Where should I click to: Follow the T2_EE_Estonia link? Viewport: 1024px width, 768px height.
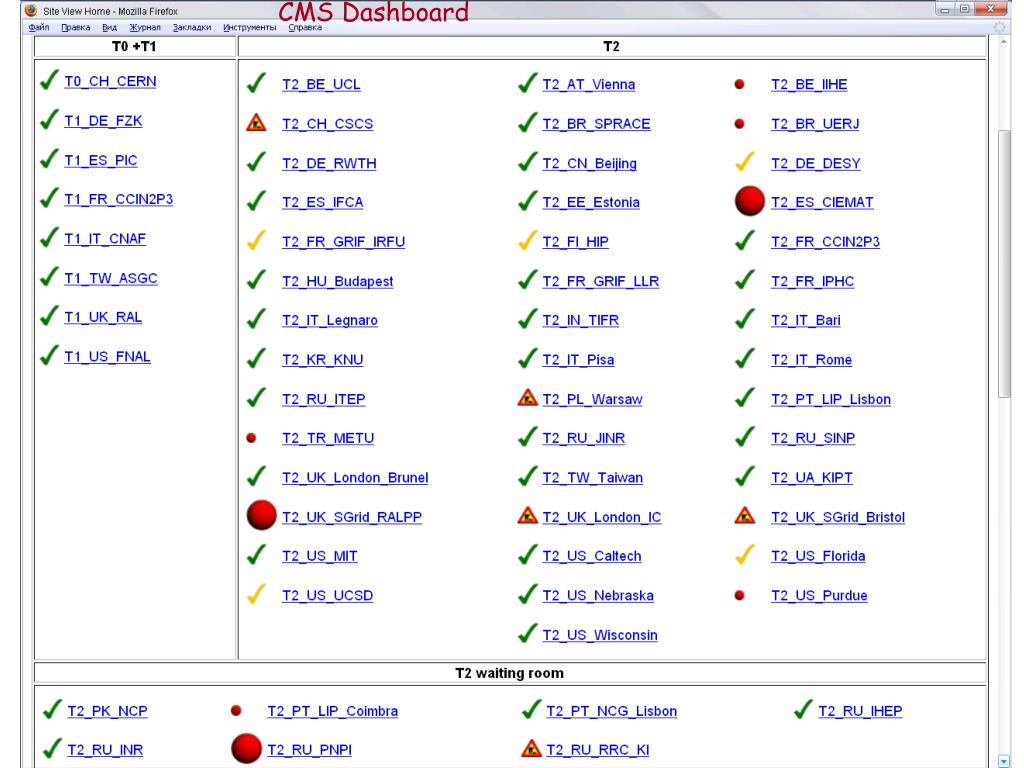click(x=591, y=202)
